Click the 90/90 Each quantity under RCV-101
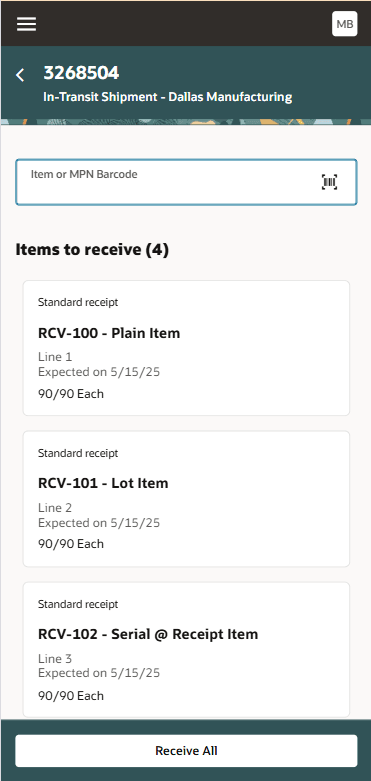The height and width of the screenshot is (781, 371). (x=71, y=544)
